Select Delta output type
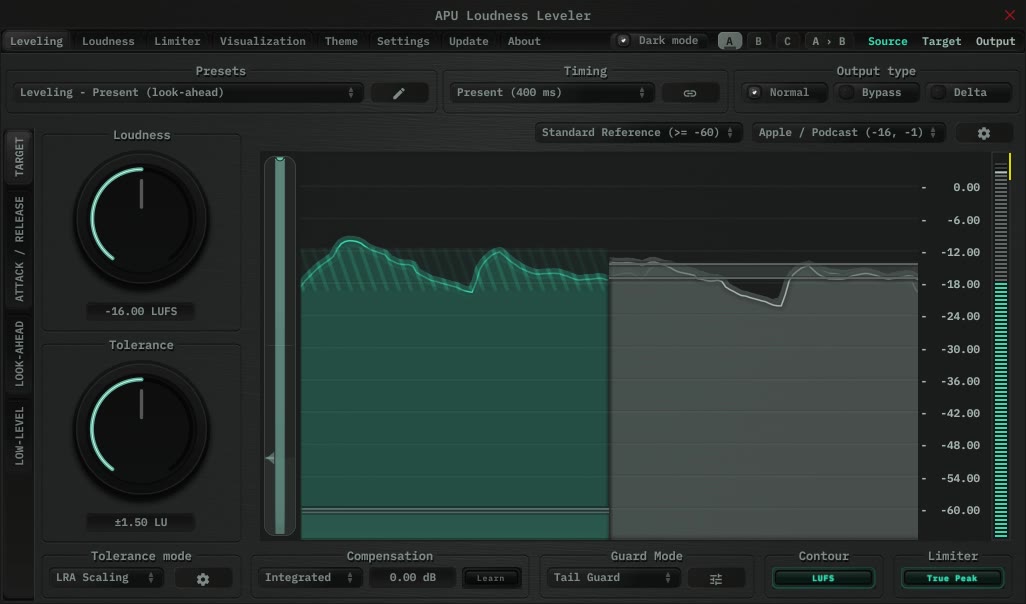 click(958, 92)
